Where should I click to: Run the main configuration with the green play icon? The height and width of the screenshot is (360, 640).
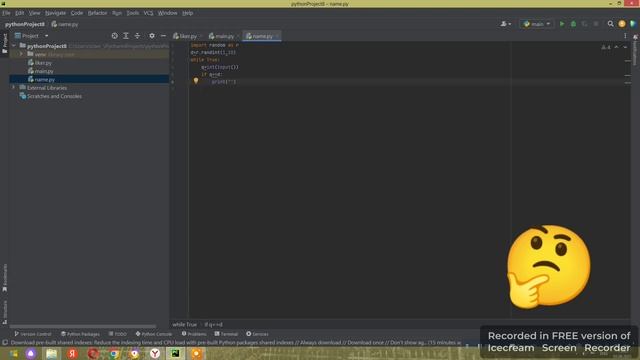click(562, 24)
